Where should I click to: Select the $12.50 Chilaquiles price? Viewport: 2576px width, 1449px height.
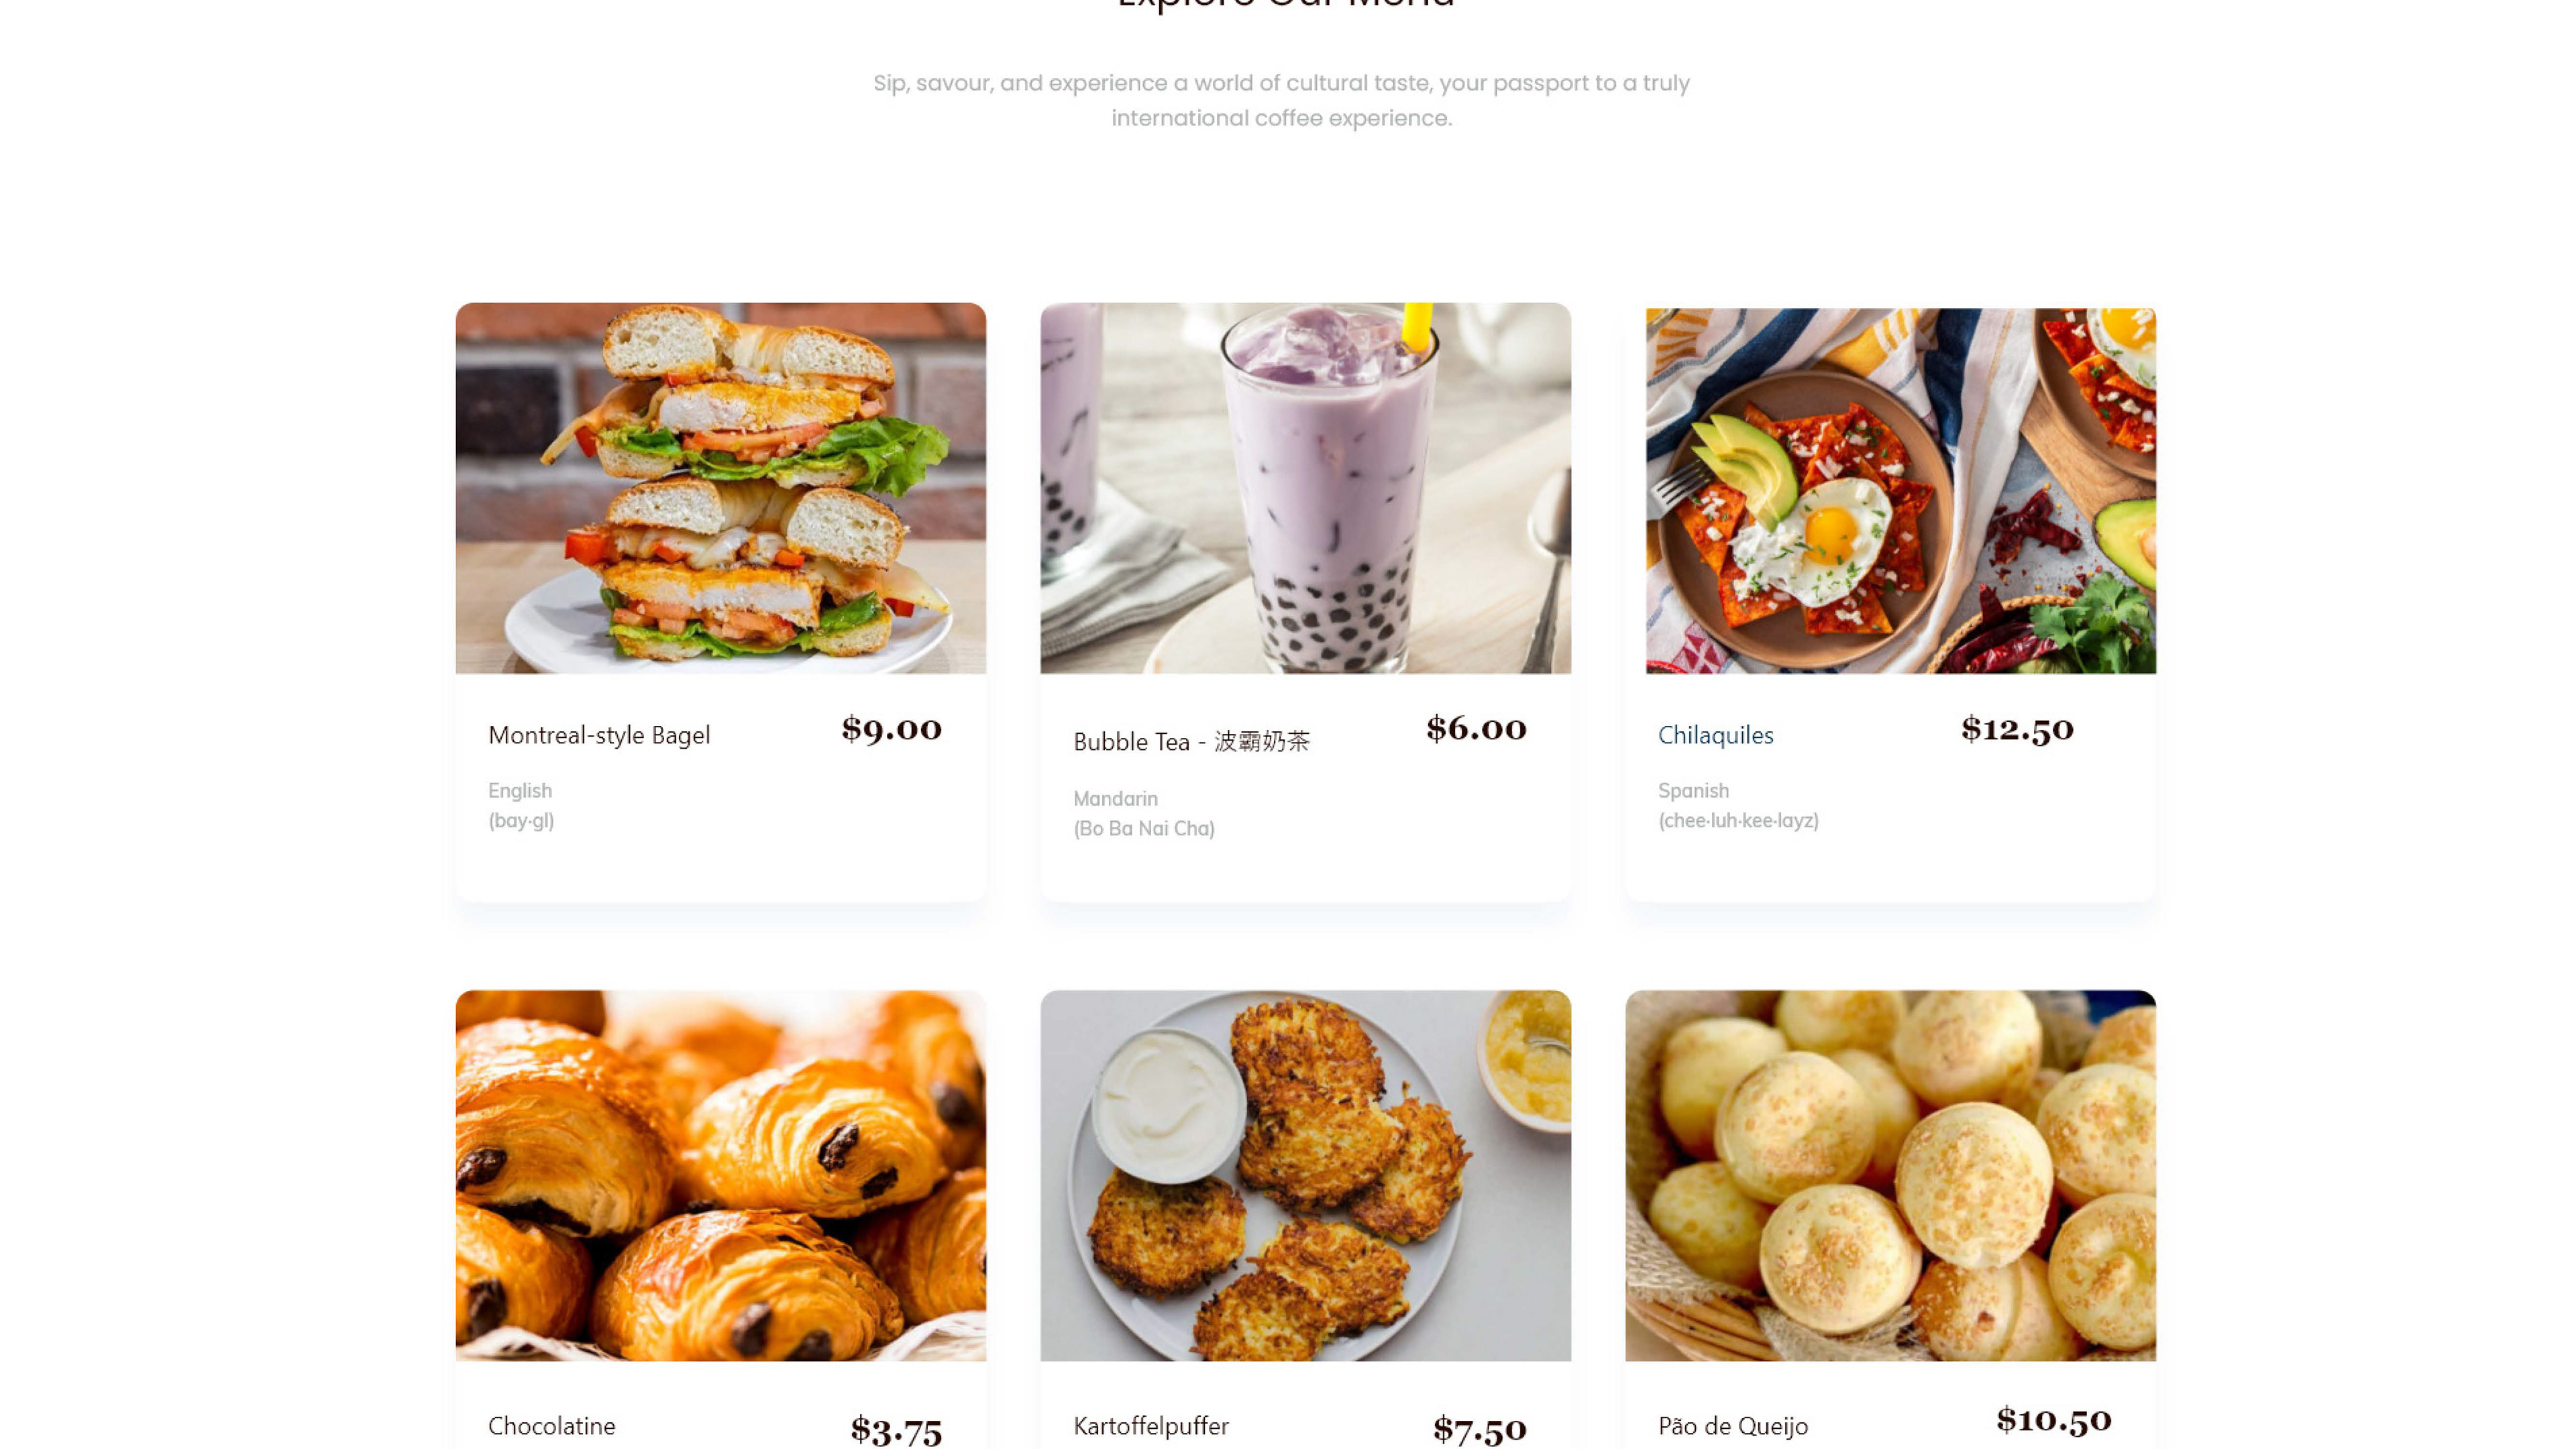pos(2017,729)
